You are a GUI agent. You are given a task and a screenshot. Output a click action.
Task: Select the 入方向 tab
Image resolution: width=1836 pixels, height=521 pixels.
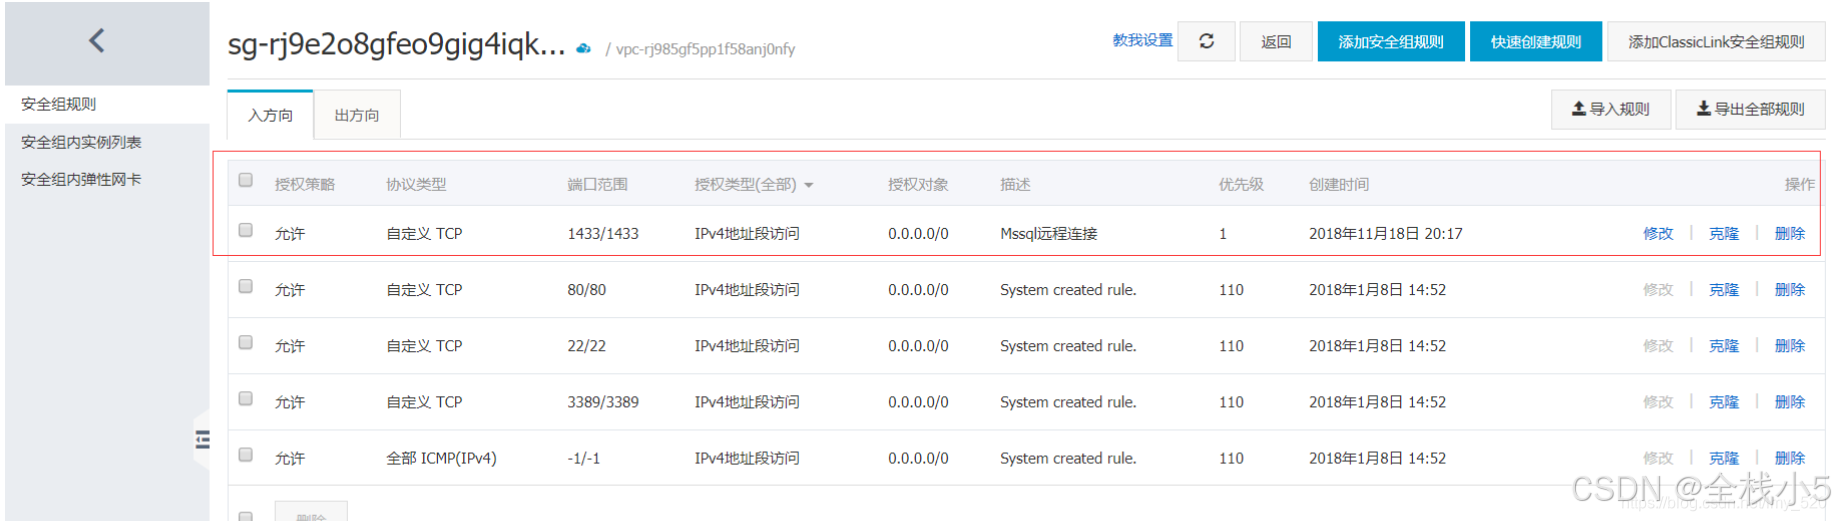(x=270, y=115)
